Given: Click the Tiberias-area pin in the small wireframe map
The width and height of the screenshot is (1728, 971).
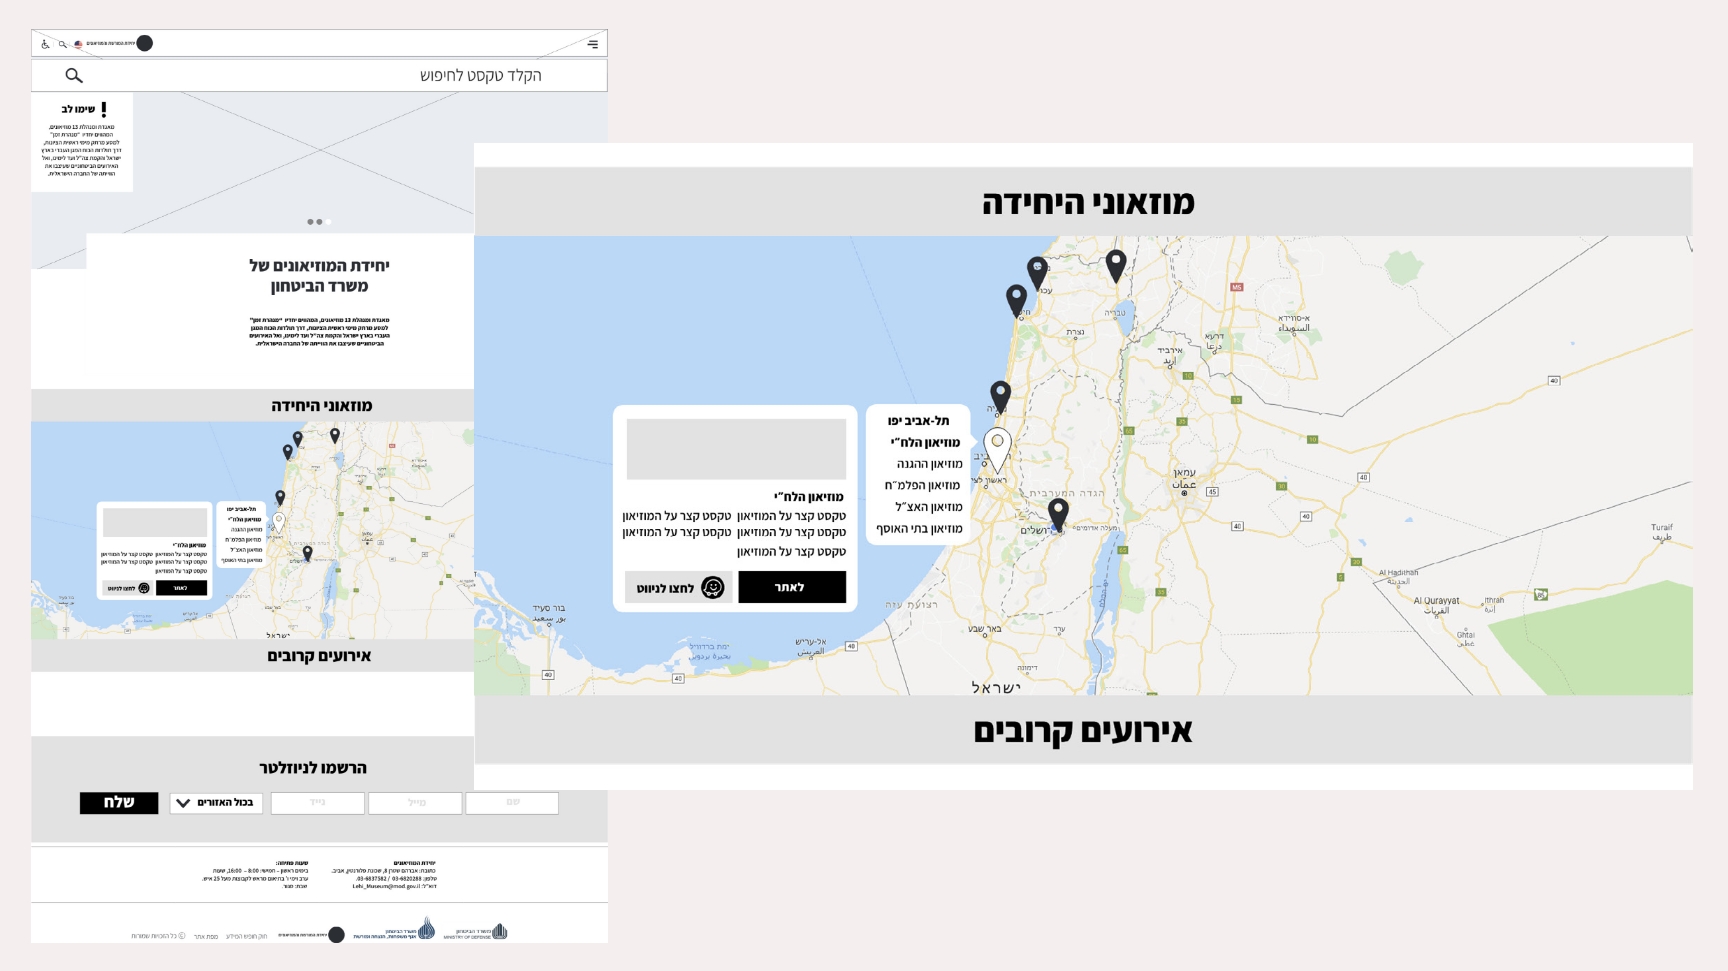Looking at the screenshot, I should click(335, 435).
